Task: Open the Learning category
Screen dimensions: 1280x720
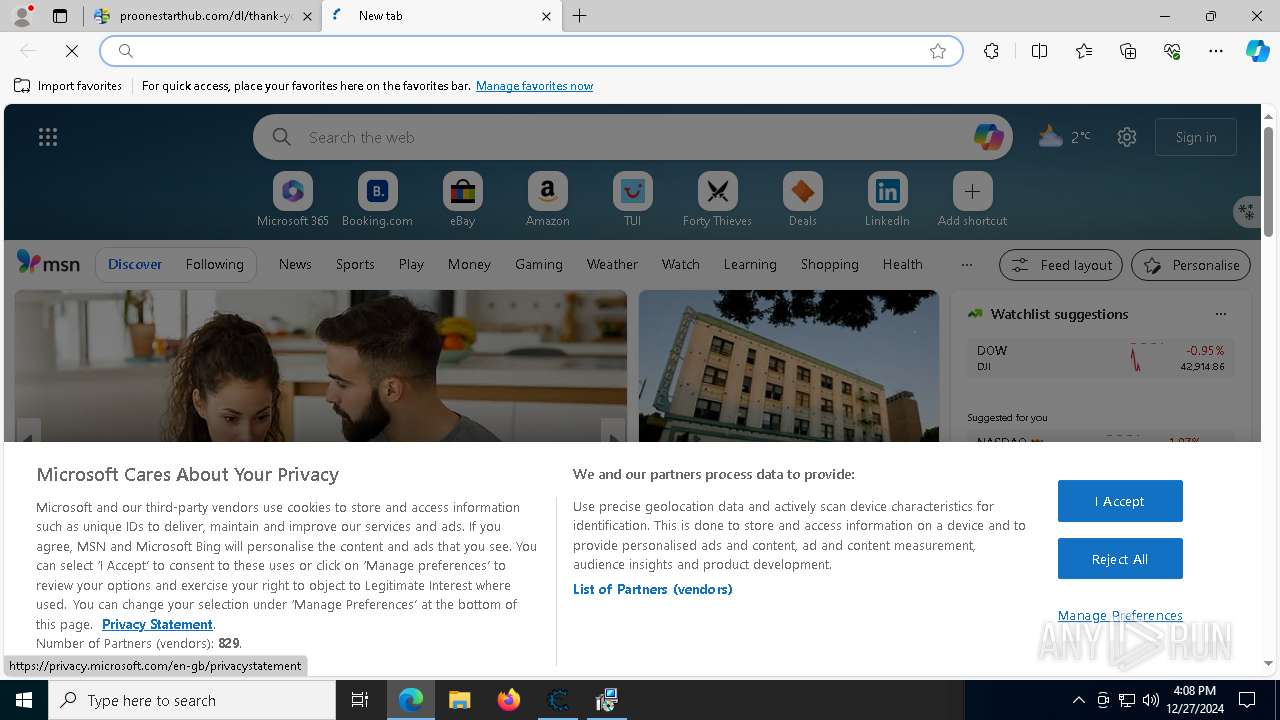Action: pos(750,264)
